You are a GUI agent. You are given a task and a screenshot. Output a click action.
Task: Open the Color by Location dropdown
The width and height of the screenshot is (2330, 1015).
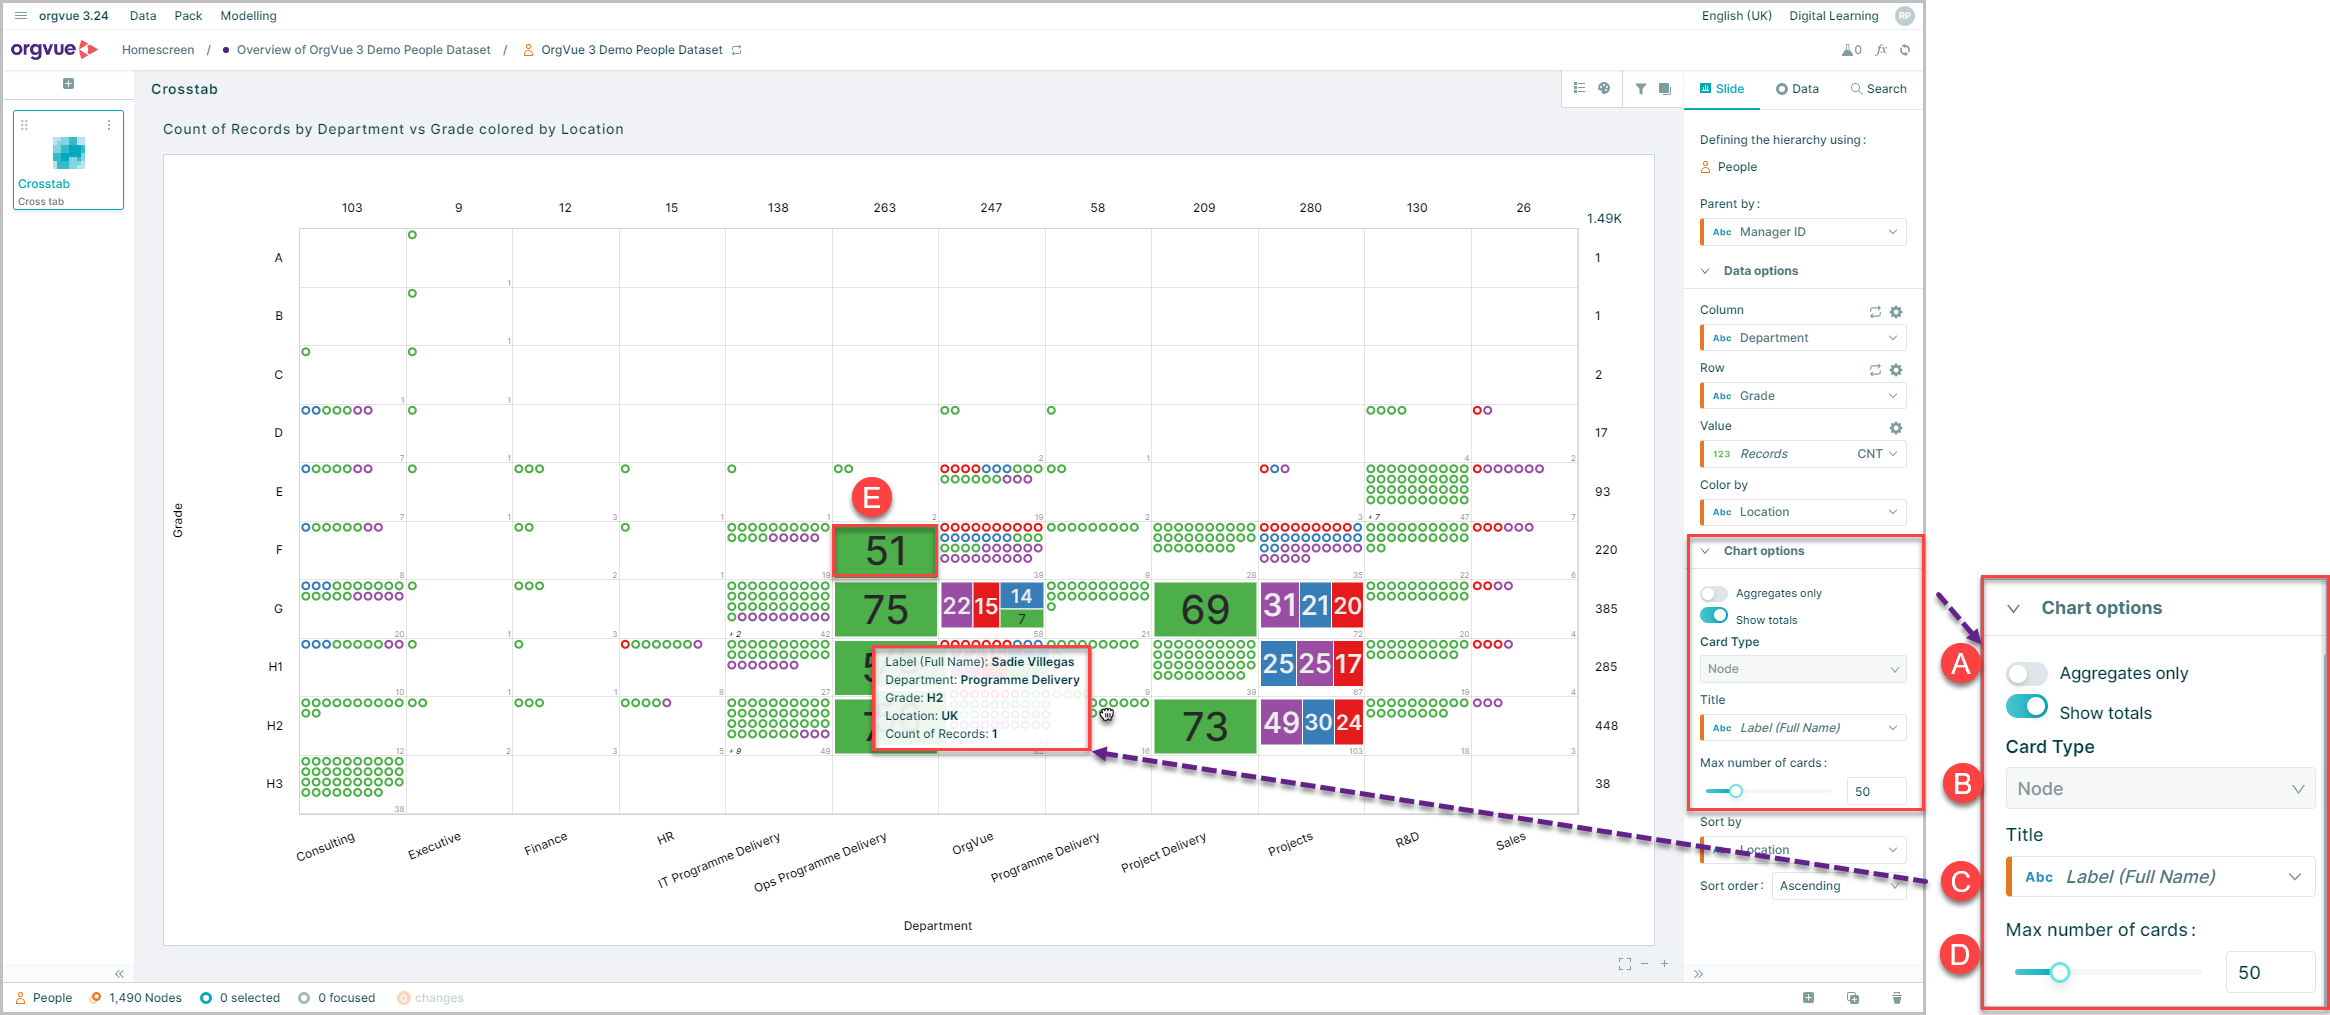(1803, 512)
